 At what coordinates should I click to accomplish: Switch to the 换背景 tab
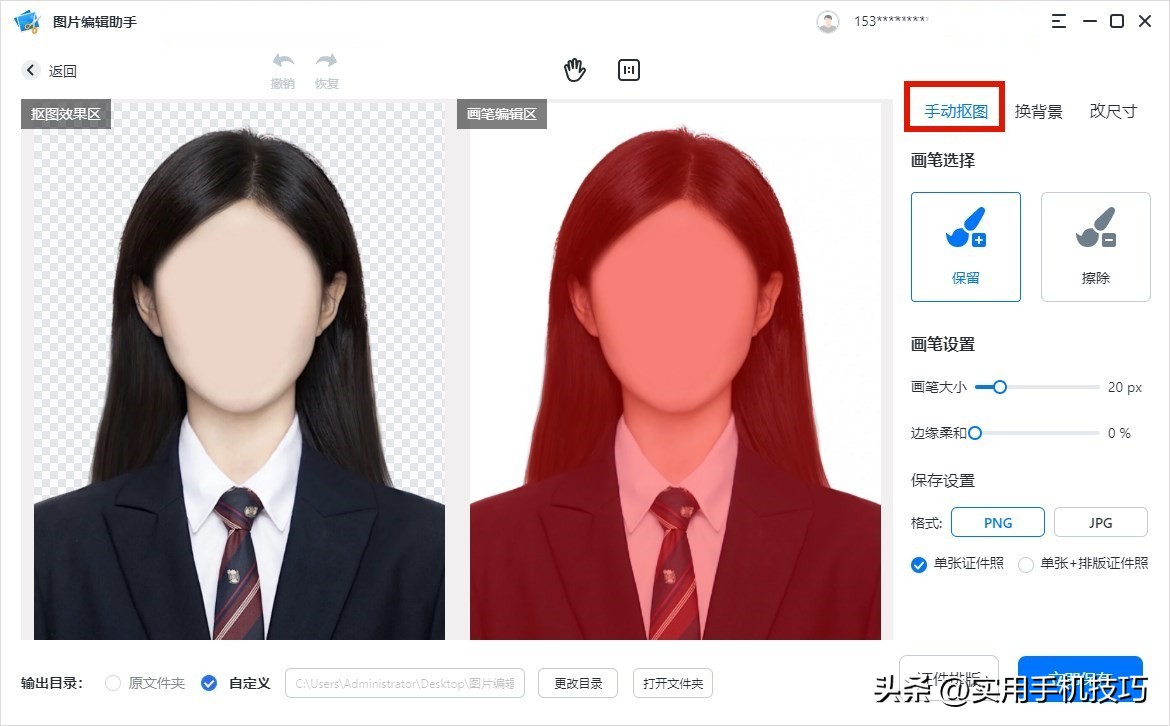point(1039,111)
